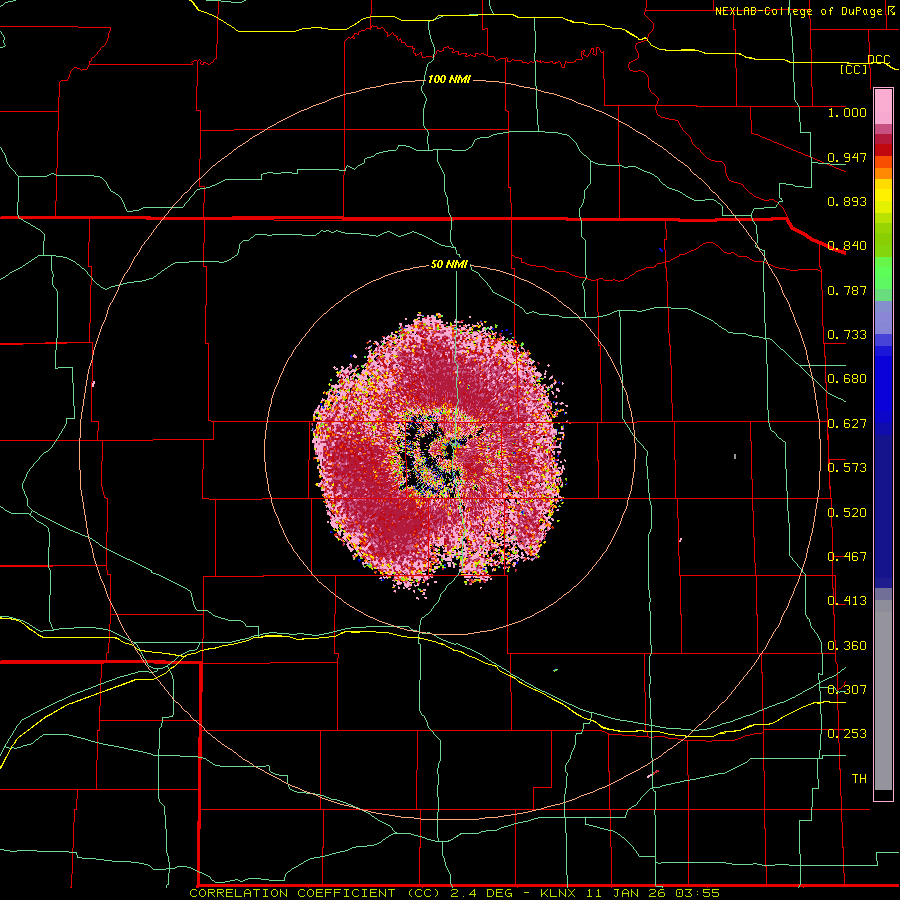The width and height of the screenshot is (900, 900).
Task: Select the 0.467 scale value
Action: pyautogui.click(x=847, y=557)
